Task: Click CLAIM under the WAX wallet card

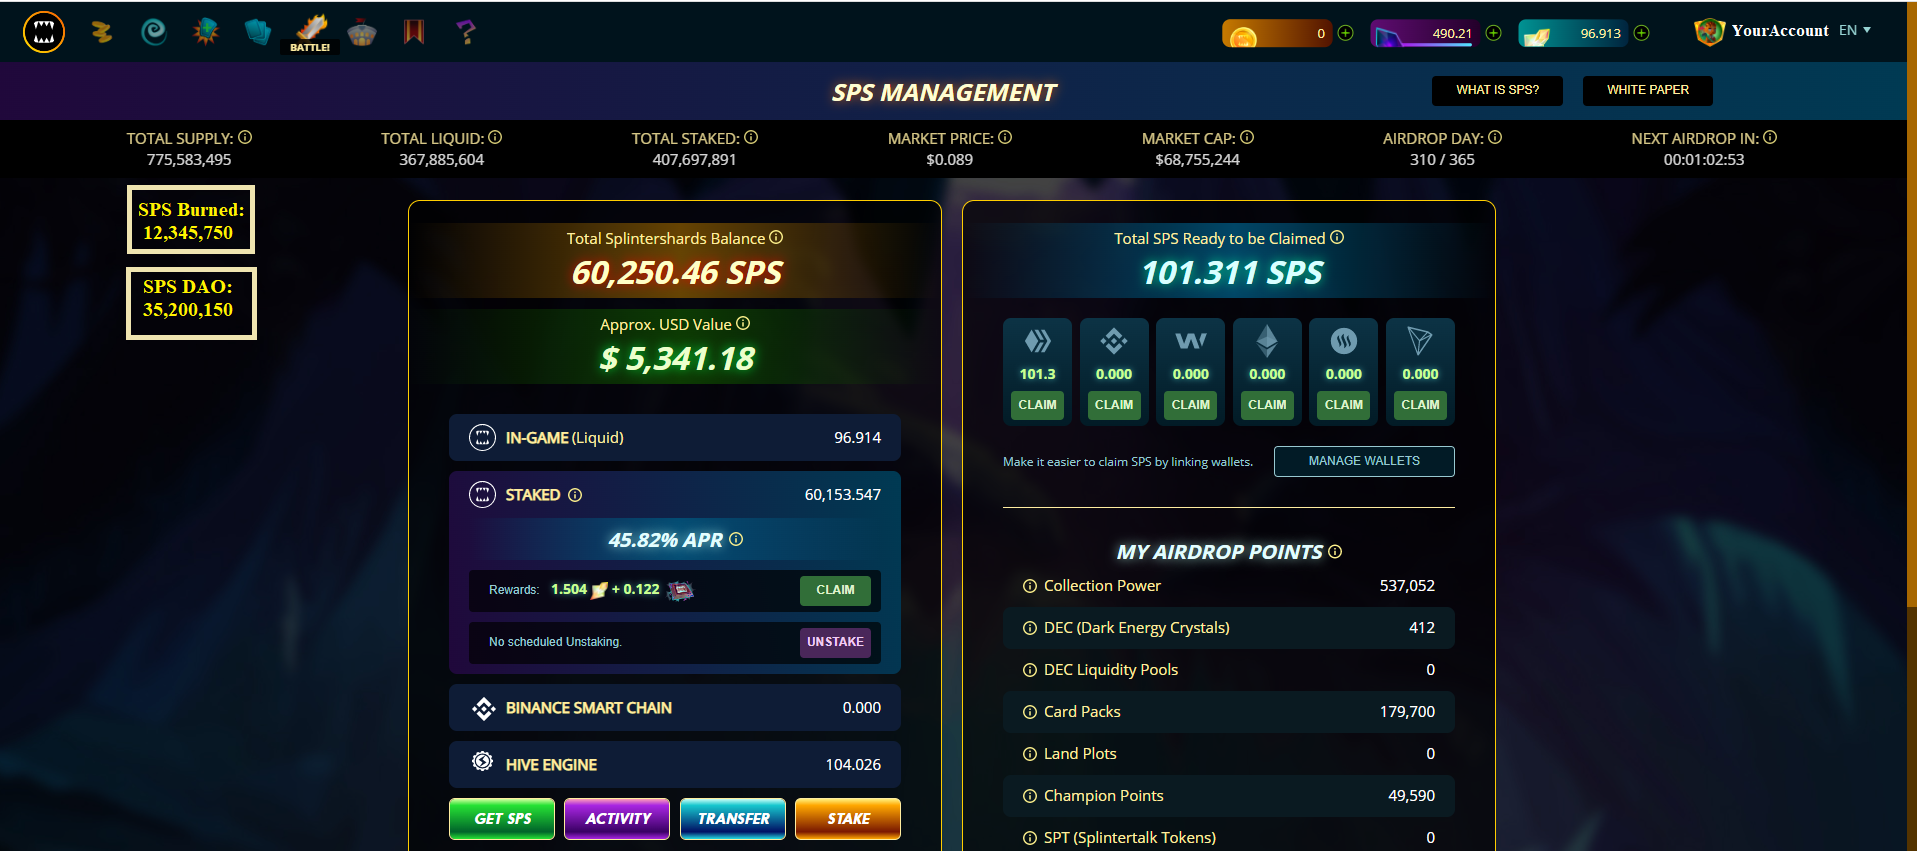Action: click(1191, 405)
